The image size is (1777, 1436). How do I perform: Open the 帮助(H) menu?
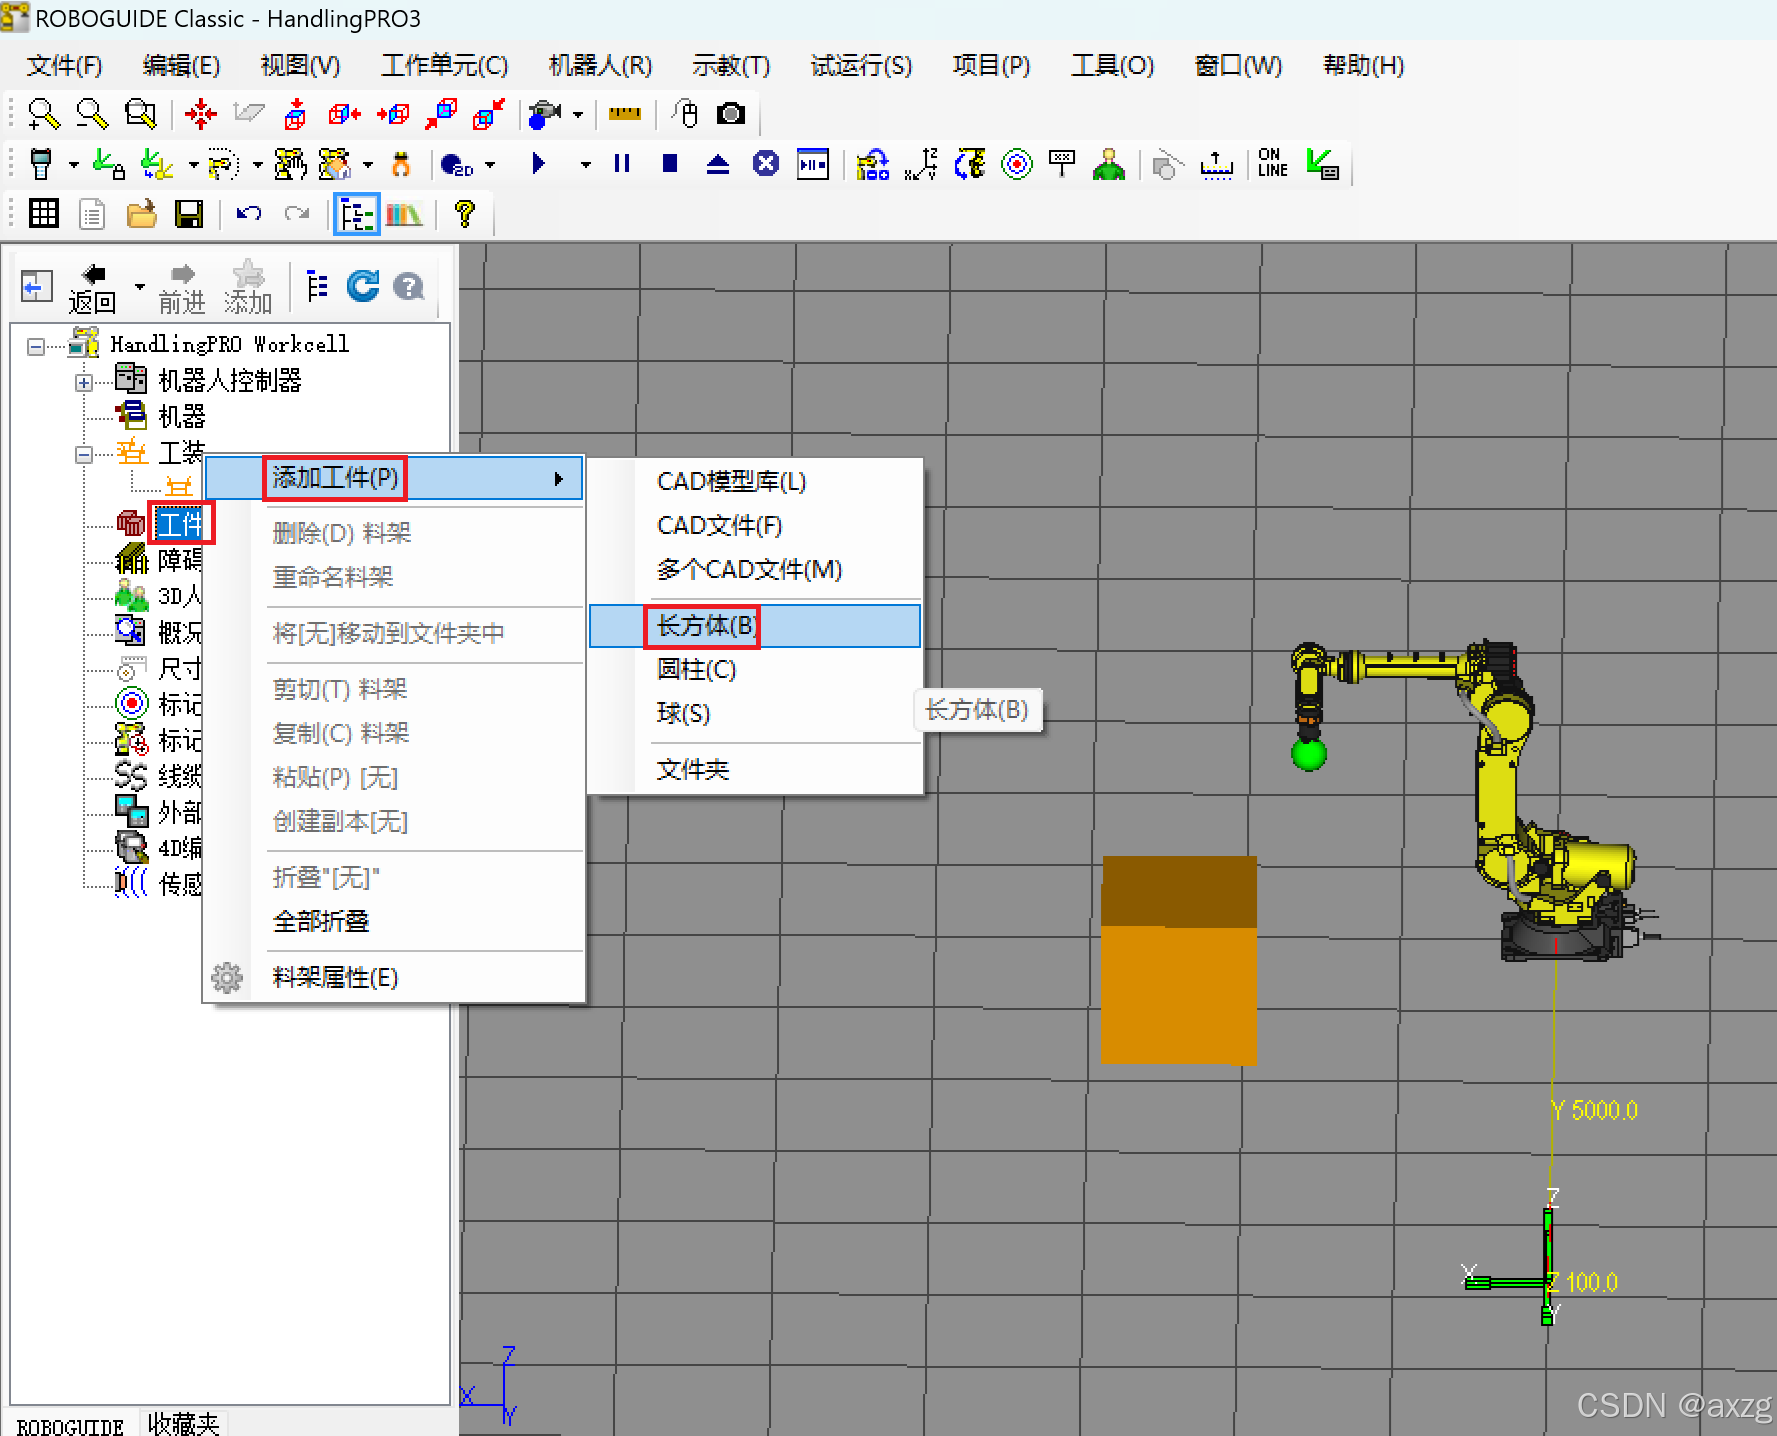[1364, 66]
